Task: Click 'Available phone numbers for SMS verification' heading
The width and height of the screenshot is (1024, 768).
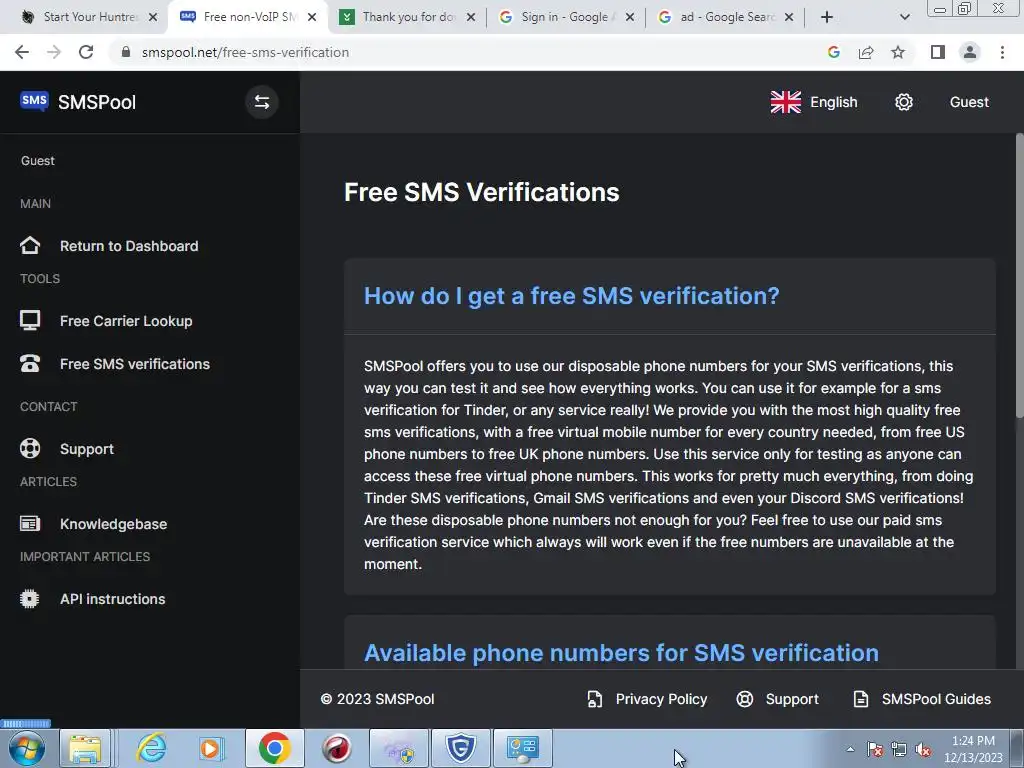Action: (x=621, y=653)
